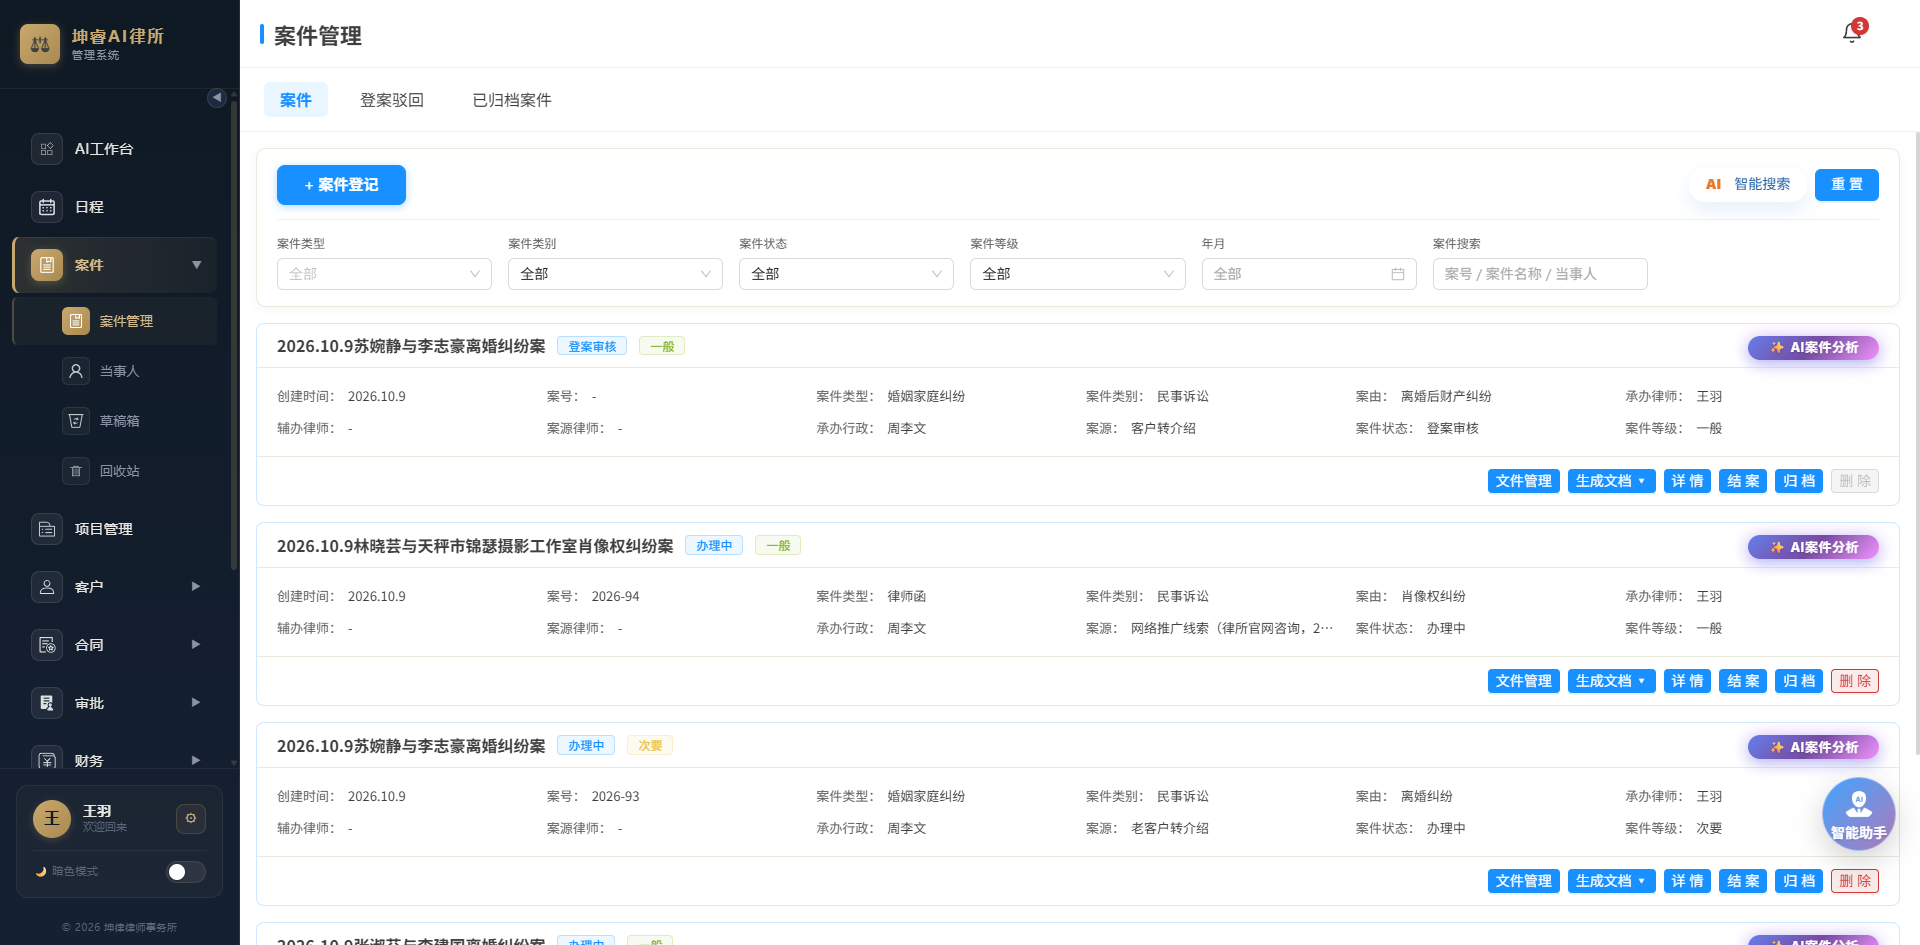
Task: Archive 登案审核 case with 归档
Action: coord(1799,481)
